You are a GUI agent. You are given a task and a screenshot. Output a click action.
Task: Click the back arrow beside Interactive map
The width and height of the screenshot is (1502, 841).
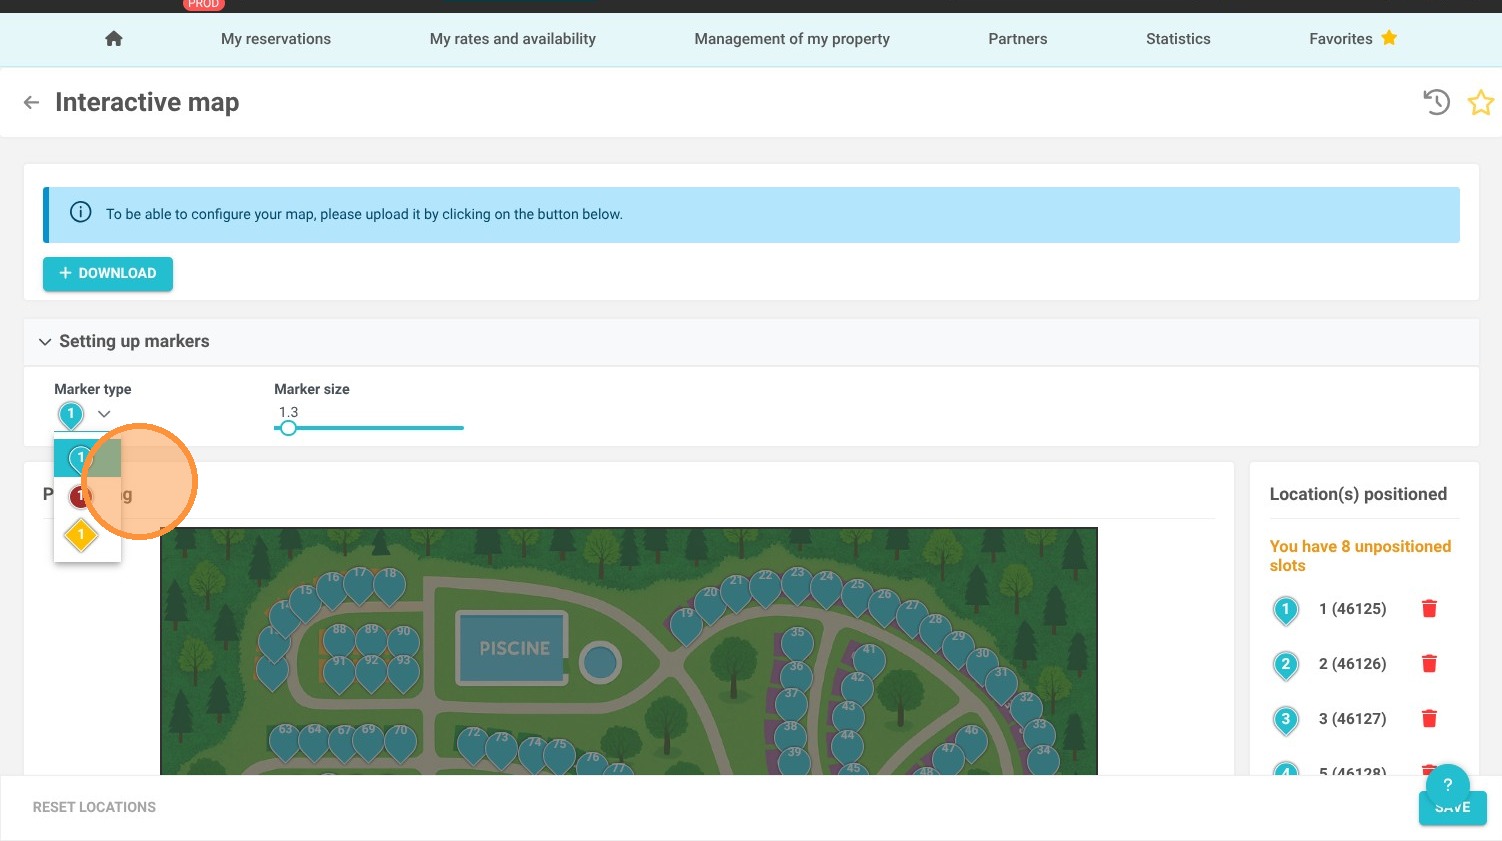tap(32, 102)
